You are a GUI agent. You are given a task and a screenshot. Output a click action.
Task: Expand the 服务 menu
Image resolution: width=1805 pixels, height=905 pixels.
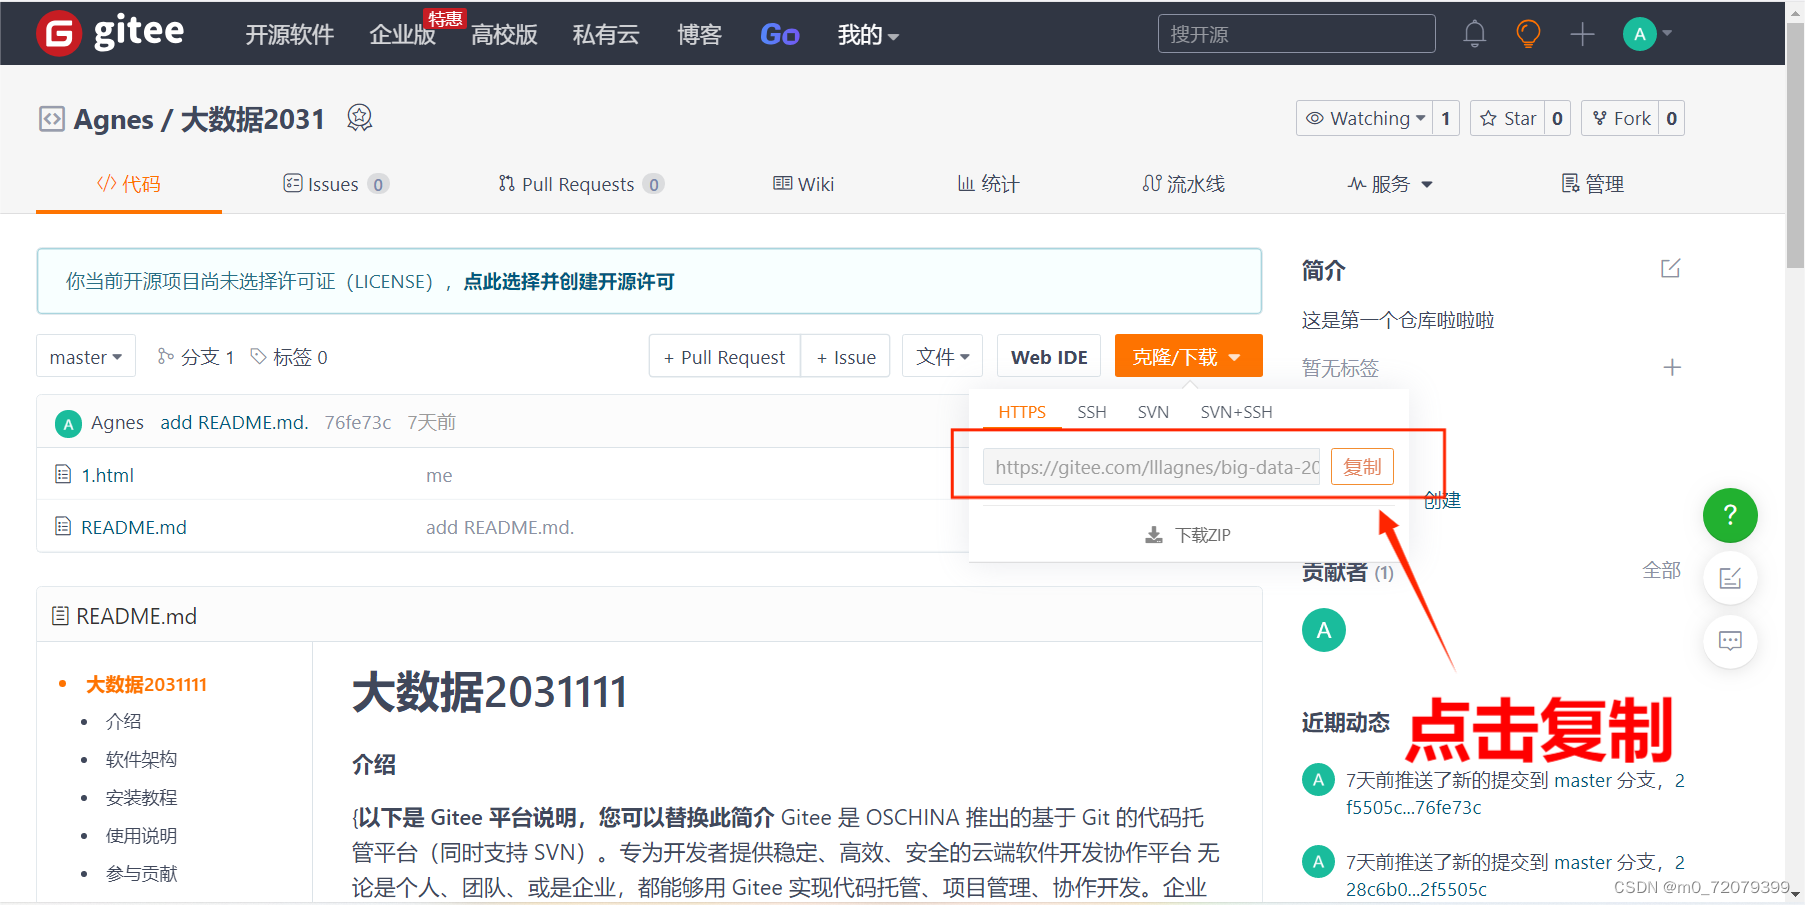[x=1390, y=184]
